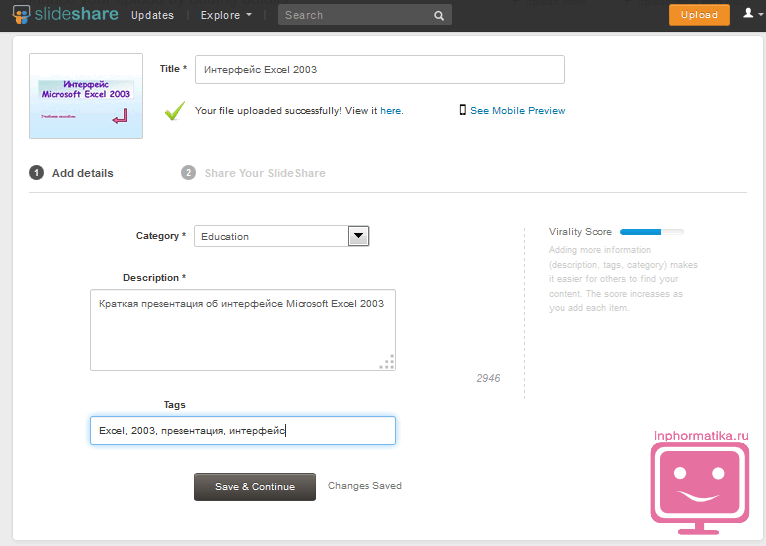Click the search magnifier icon

tap(439, 15)
